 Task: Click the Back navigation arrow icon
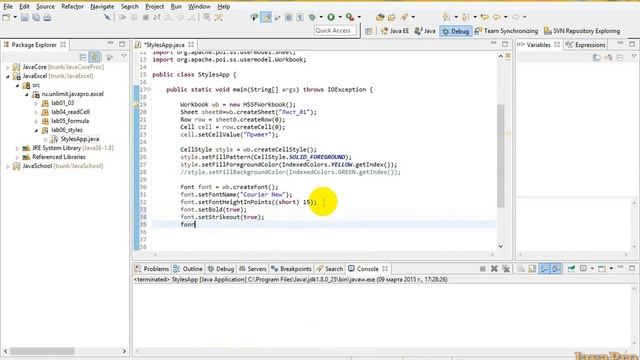496,17
